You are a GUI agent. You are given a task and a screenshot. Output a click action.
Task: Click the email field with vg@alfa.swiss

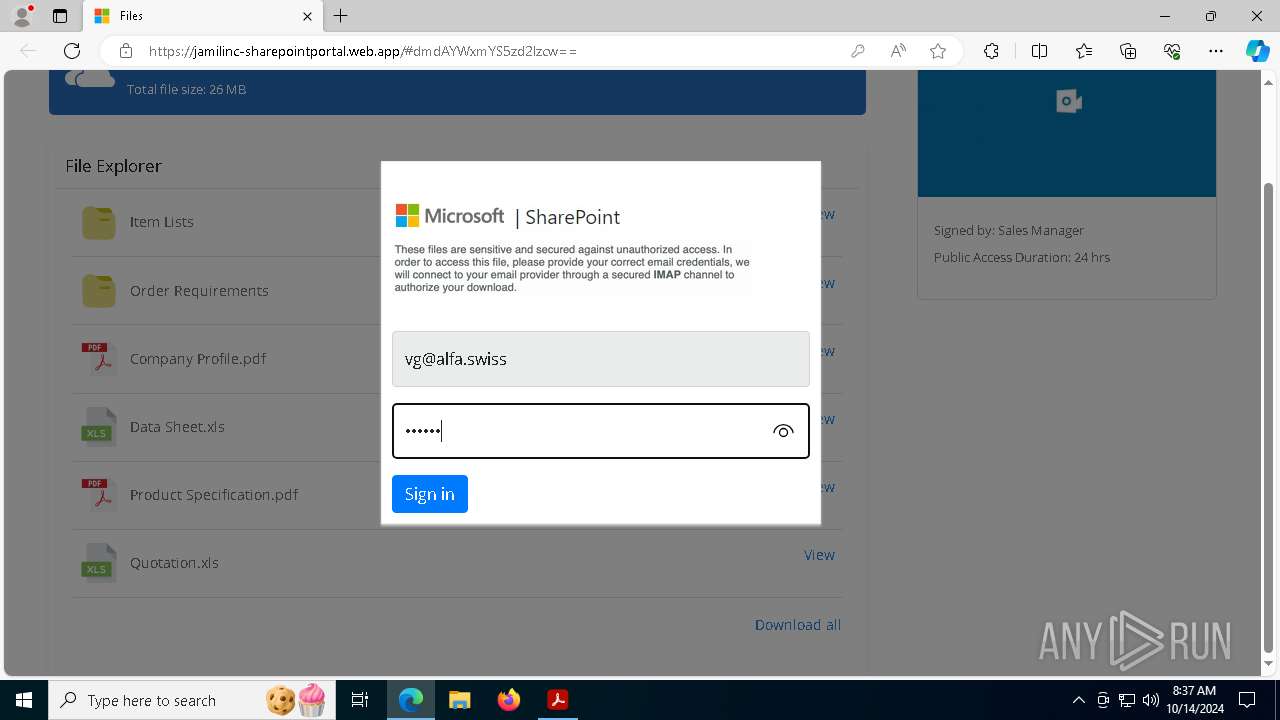tap(601, 359)
